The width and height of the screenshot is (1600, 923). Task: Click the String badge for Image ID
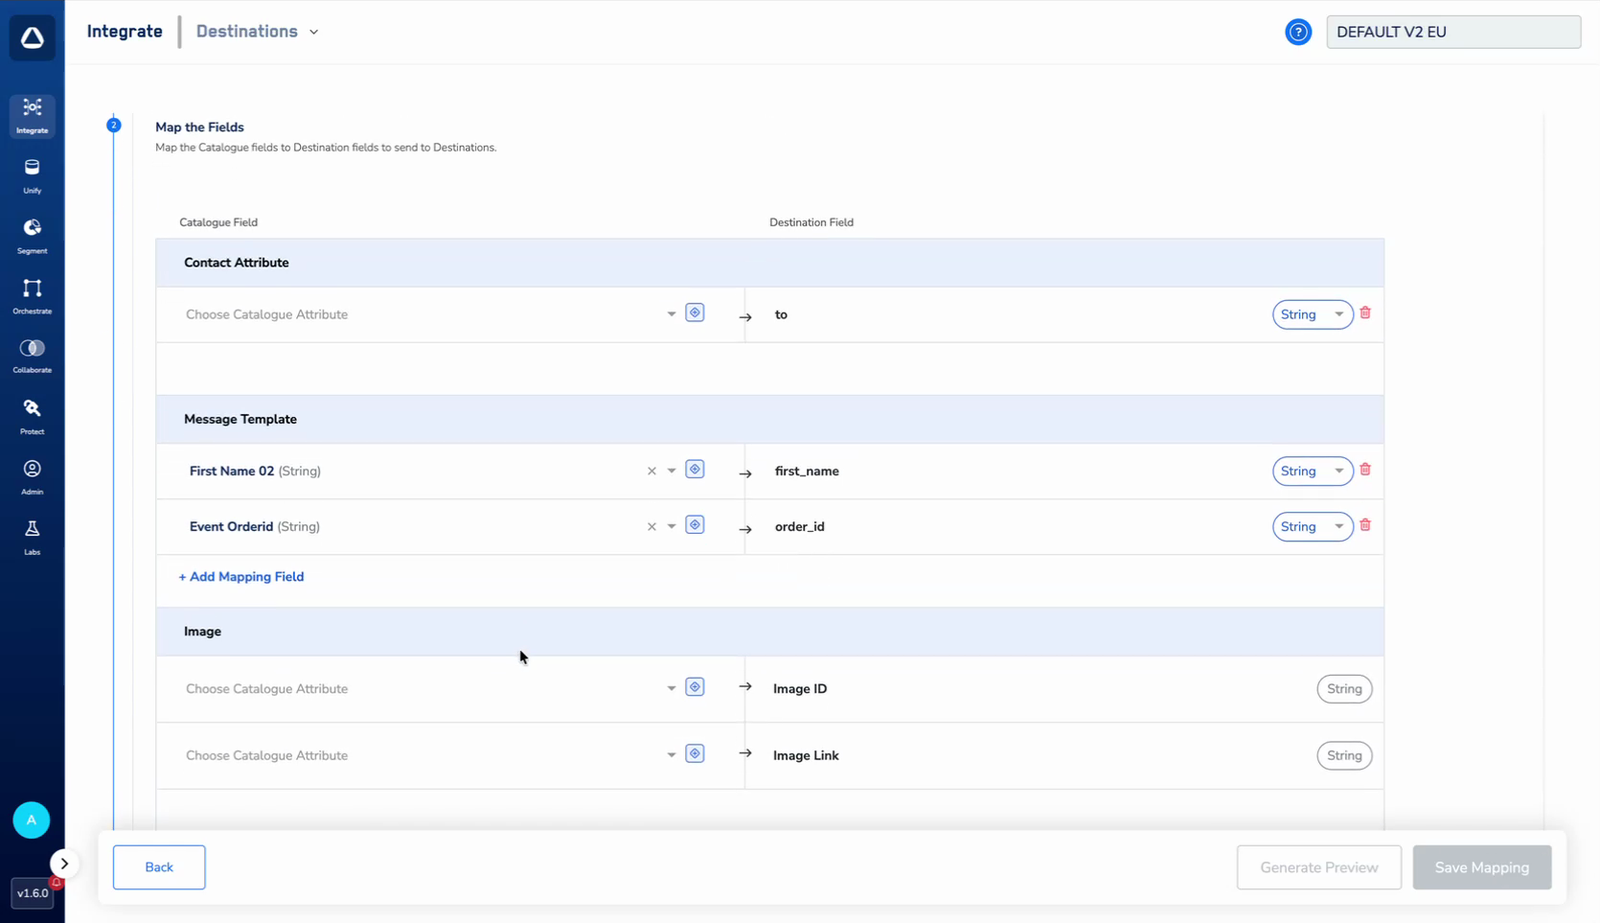[x=1344, y=689]
